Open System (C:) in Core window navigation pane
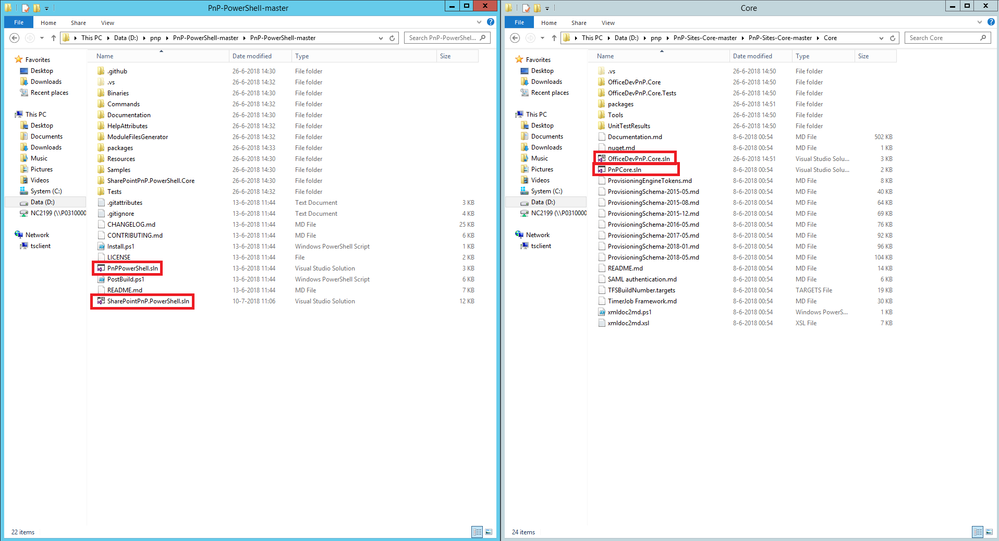Image resolution: width=999 pixels, height=541 pixels. tap(546, 191)
